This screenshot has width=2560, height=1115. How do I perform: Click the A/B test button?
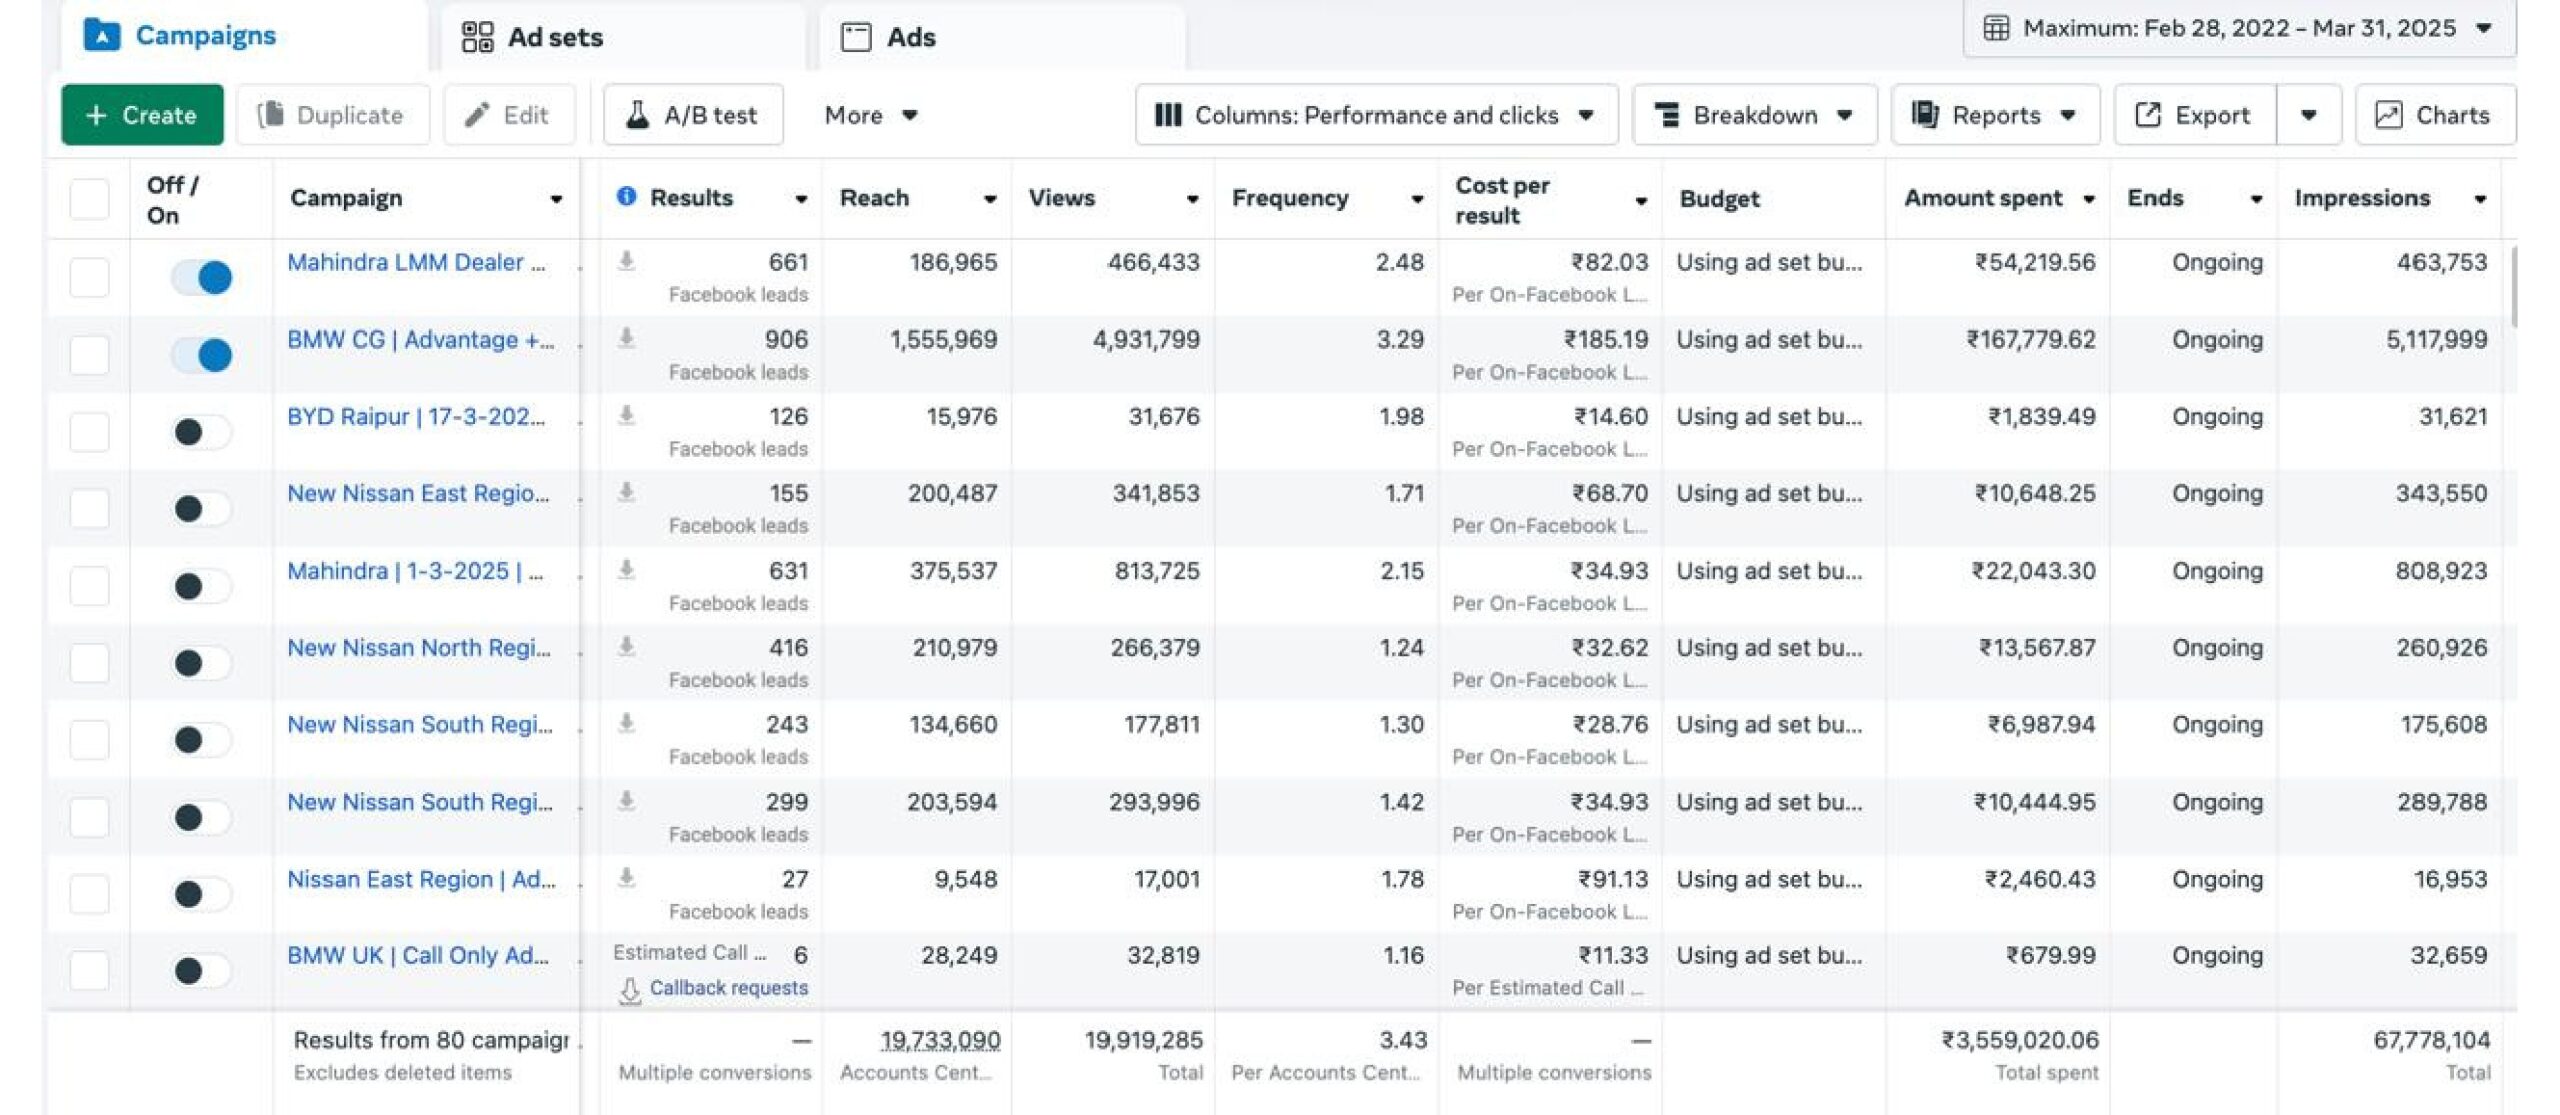693,115
